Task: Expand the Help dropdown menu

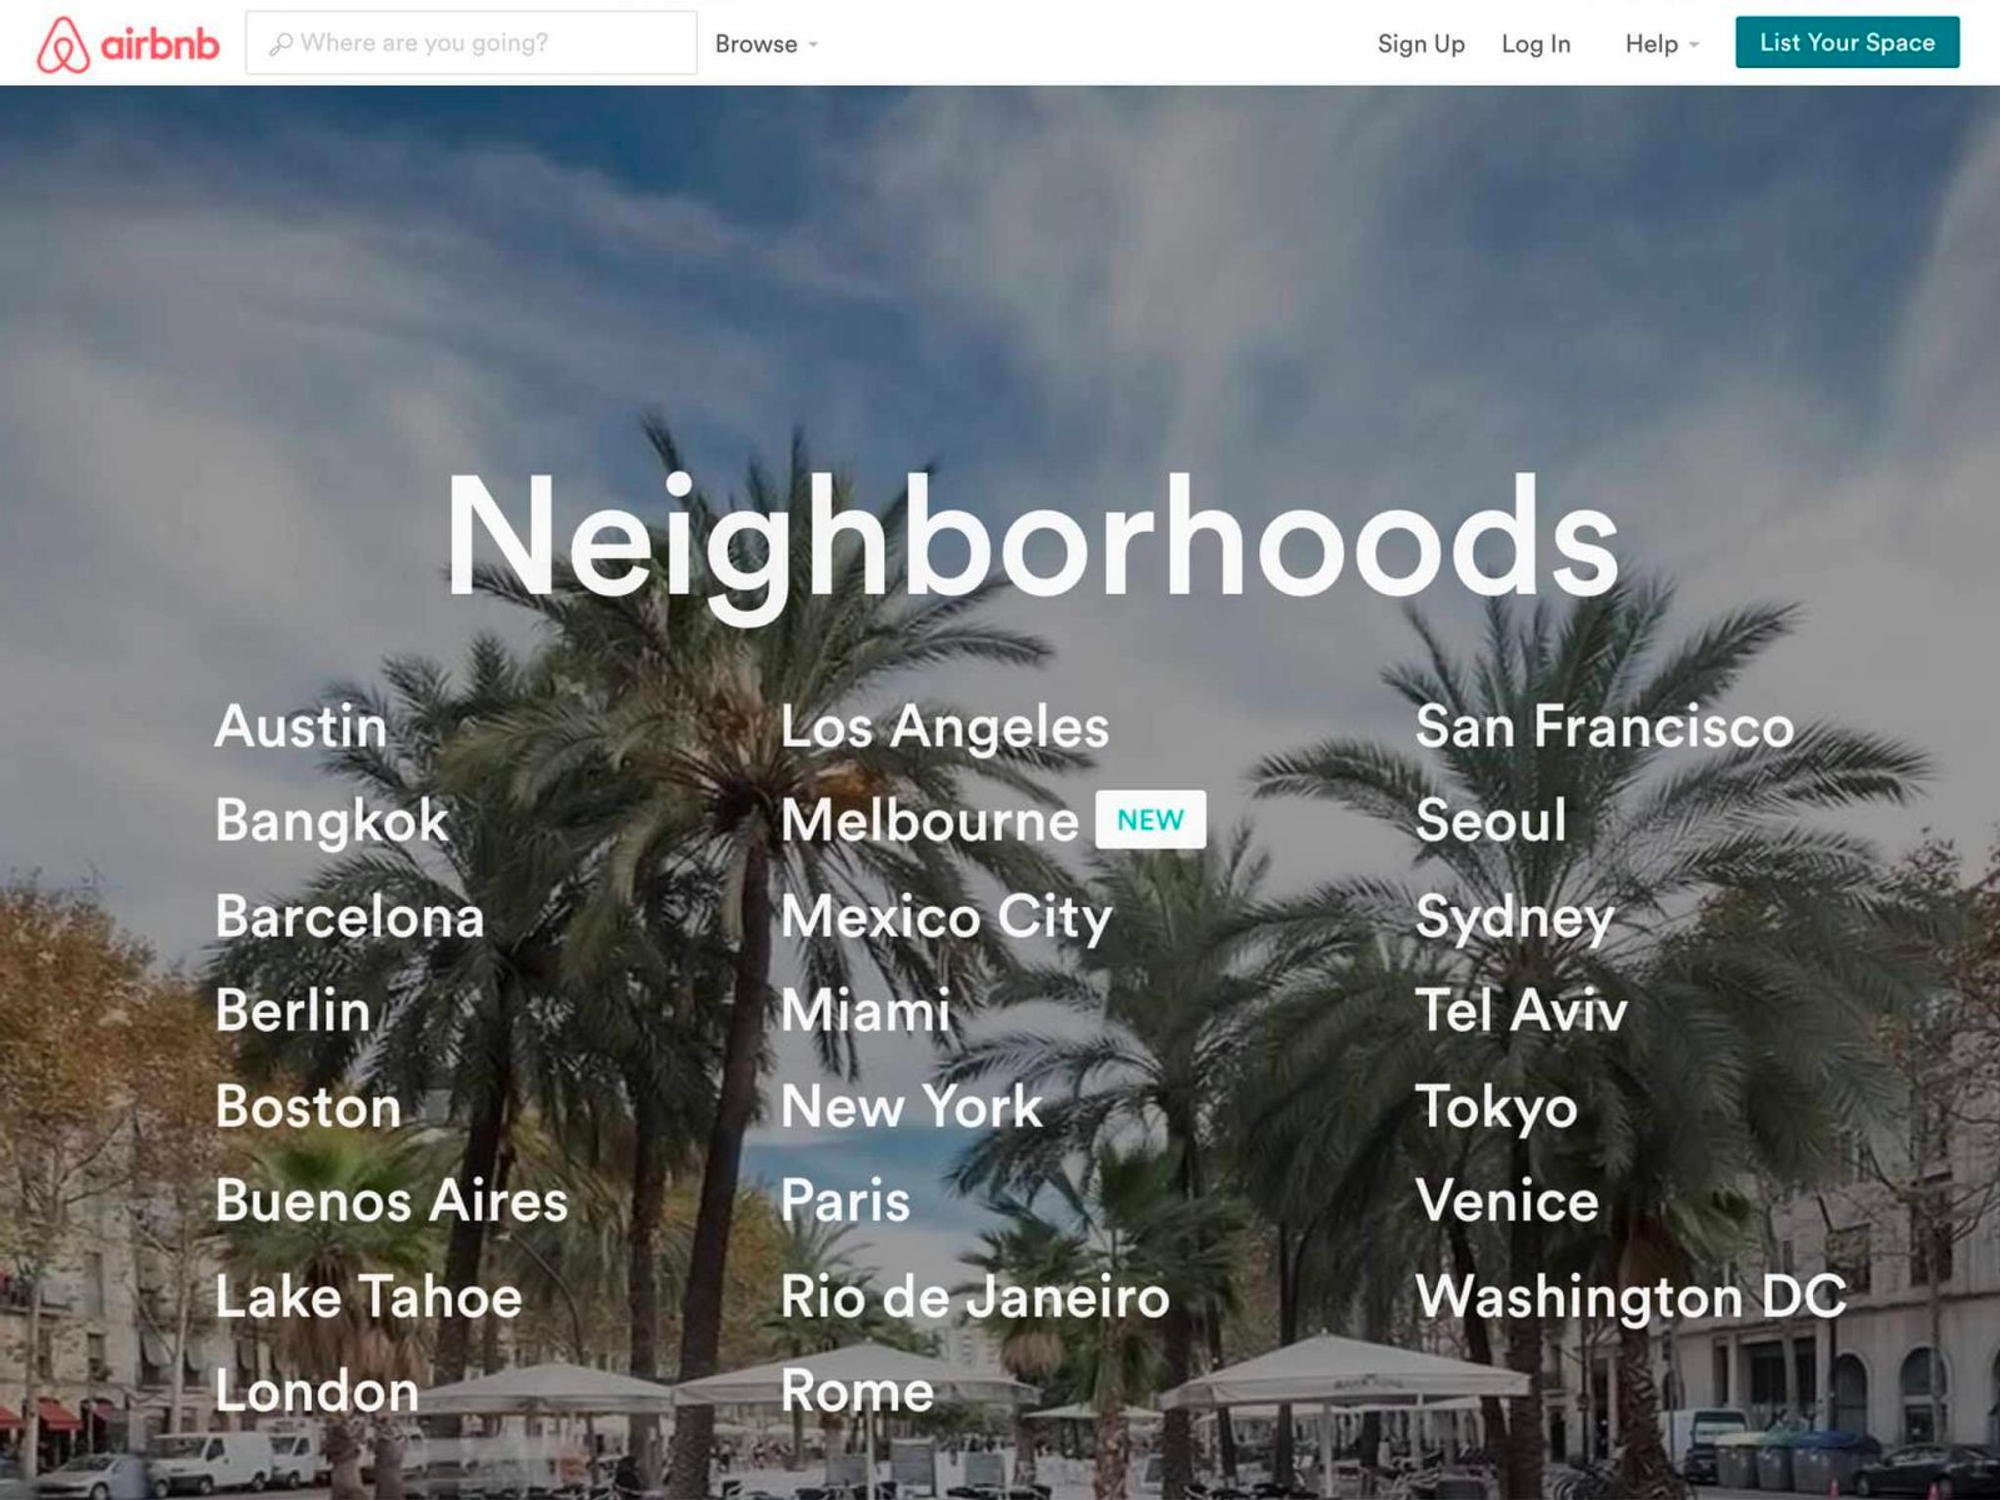Action: point(1661,43)
